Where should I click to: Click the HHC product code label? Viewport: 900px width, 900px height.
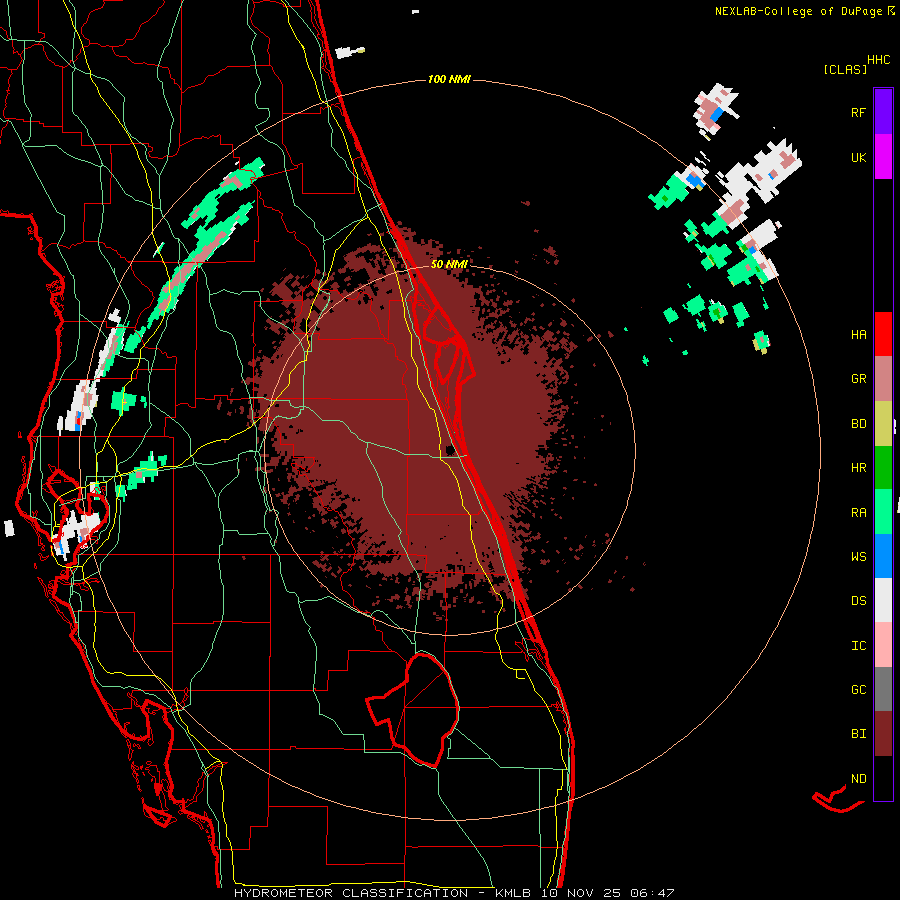click(879, 60)
